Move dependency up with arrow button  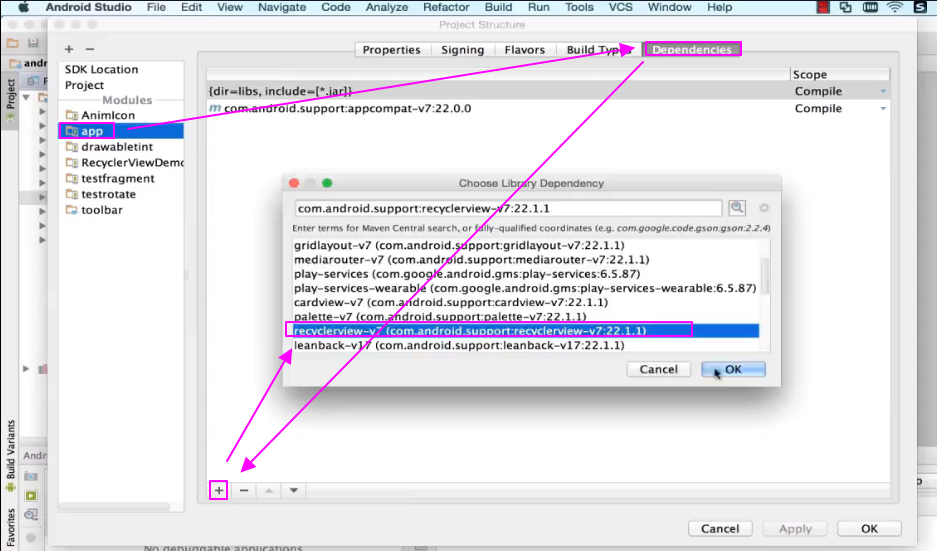pos(269,490)
